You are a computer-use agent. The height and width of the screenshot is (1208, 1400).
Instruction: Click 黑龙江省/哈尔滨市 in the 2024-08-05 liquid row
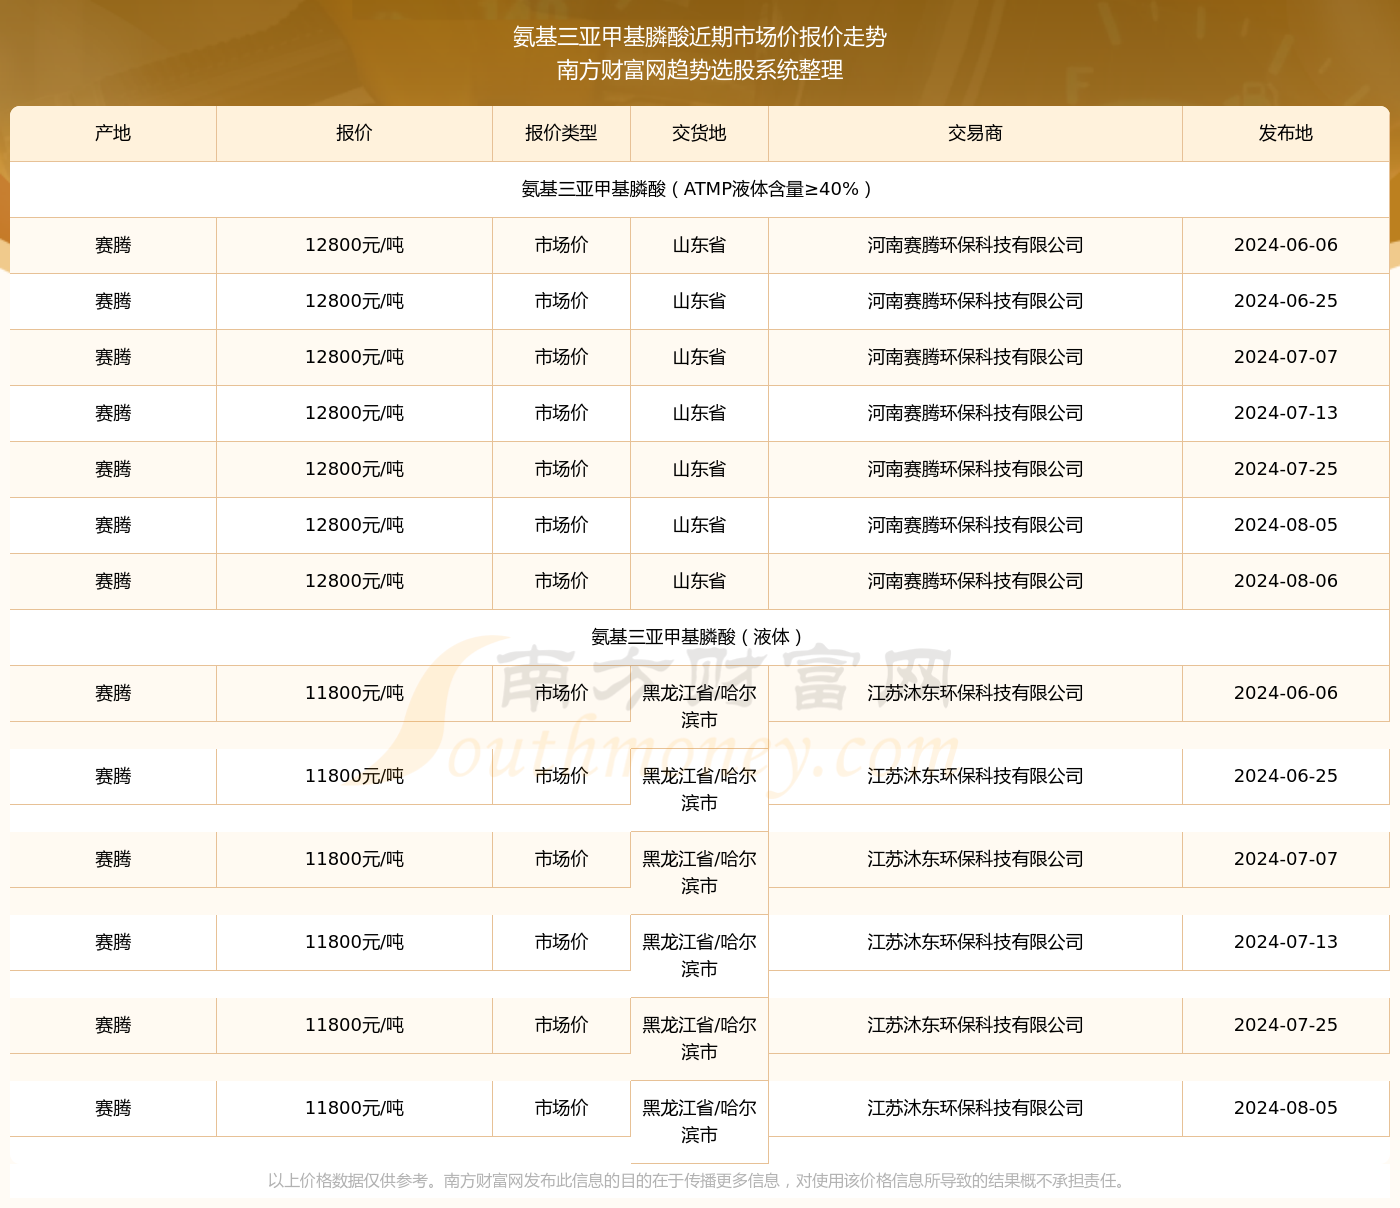tap(699, 1121)
